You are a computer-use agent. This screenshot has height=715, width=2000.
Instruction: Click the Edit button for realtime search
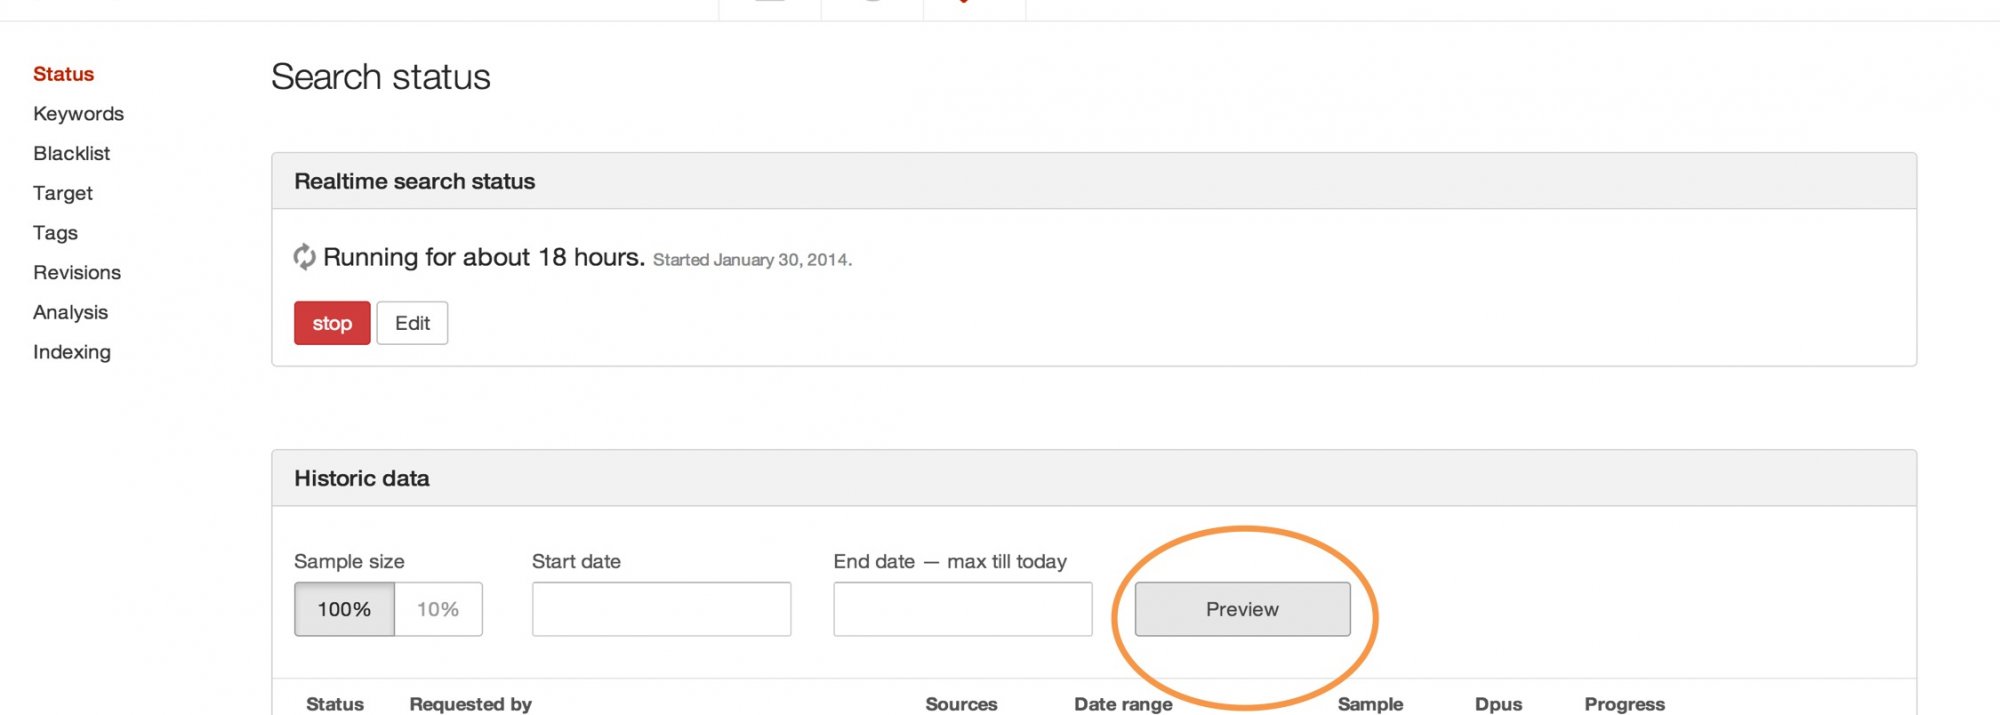(412, 323)
